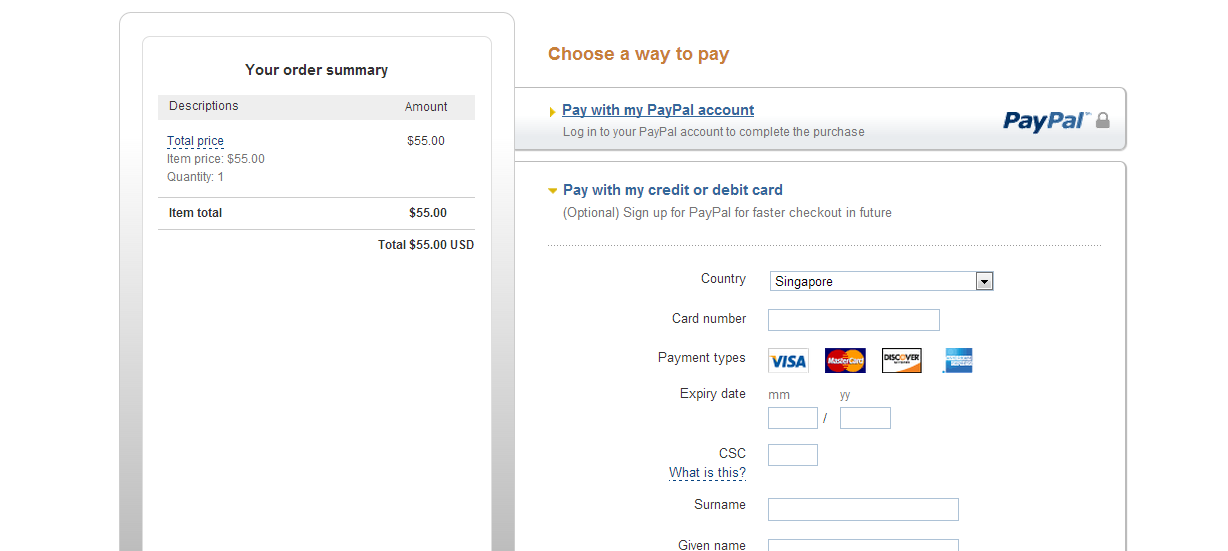Focus the Card number field

click(853, 320)
